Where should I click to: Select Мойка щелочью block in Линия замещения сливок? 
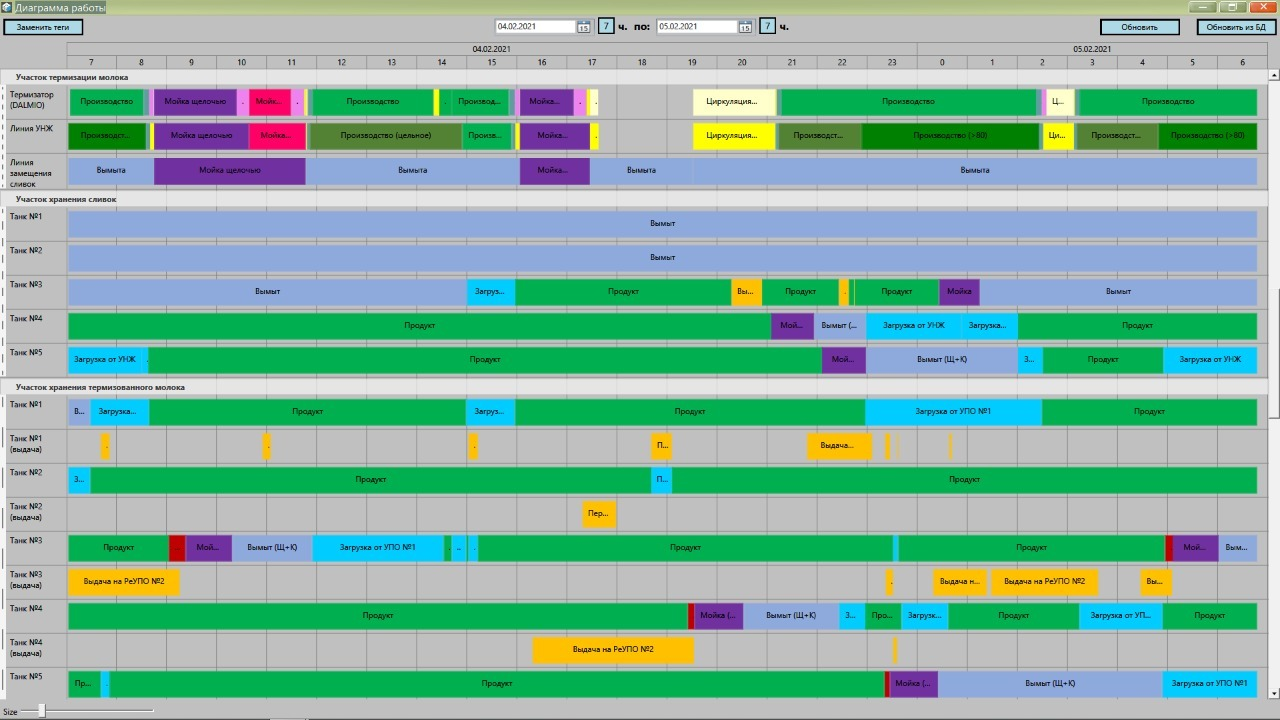click(x=230, y=171)
